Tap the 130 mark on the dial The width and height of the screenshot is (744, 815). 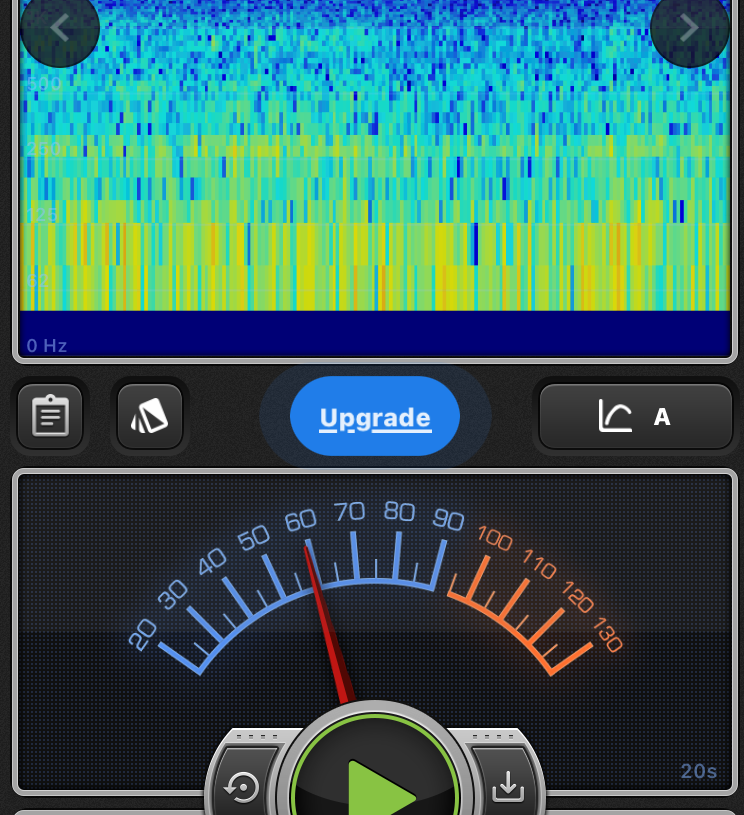point(607,636)
